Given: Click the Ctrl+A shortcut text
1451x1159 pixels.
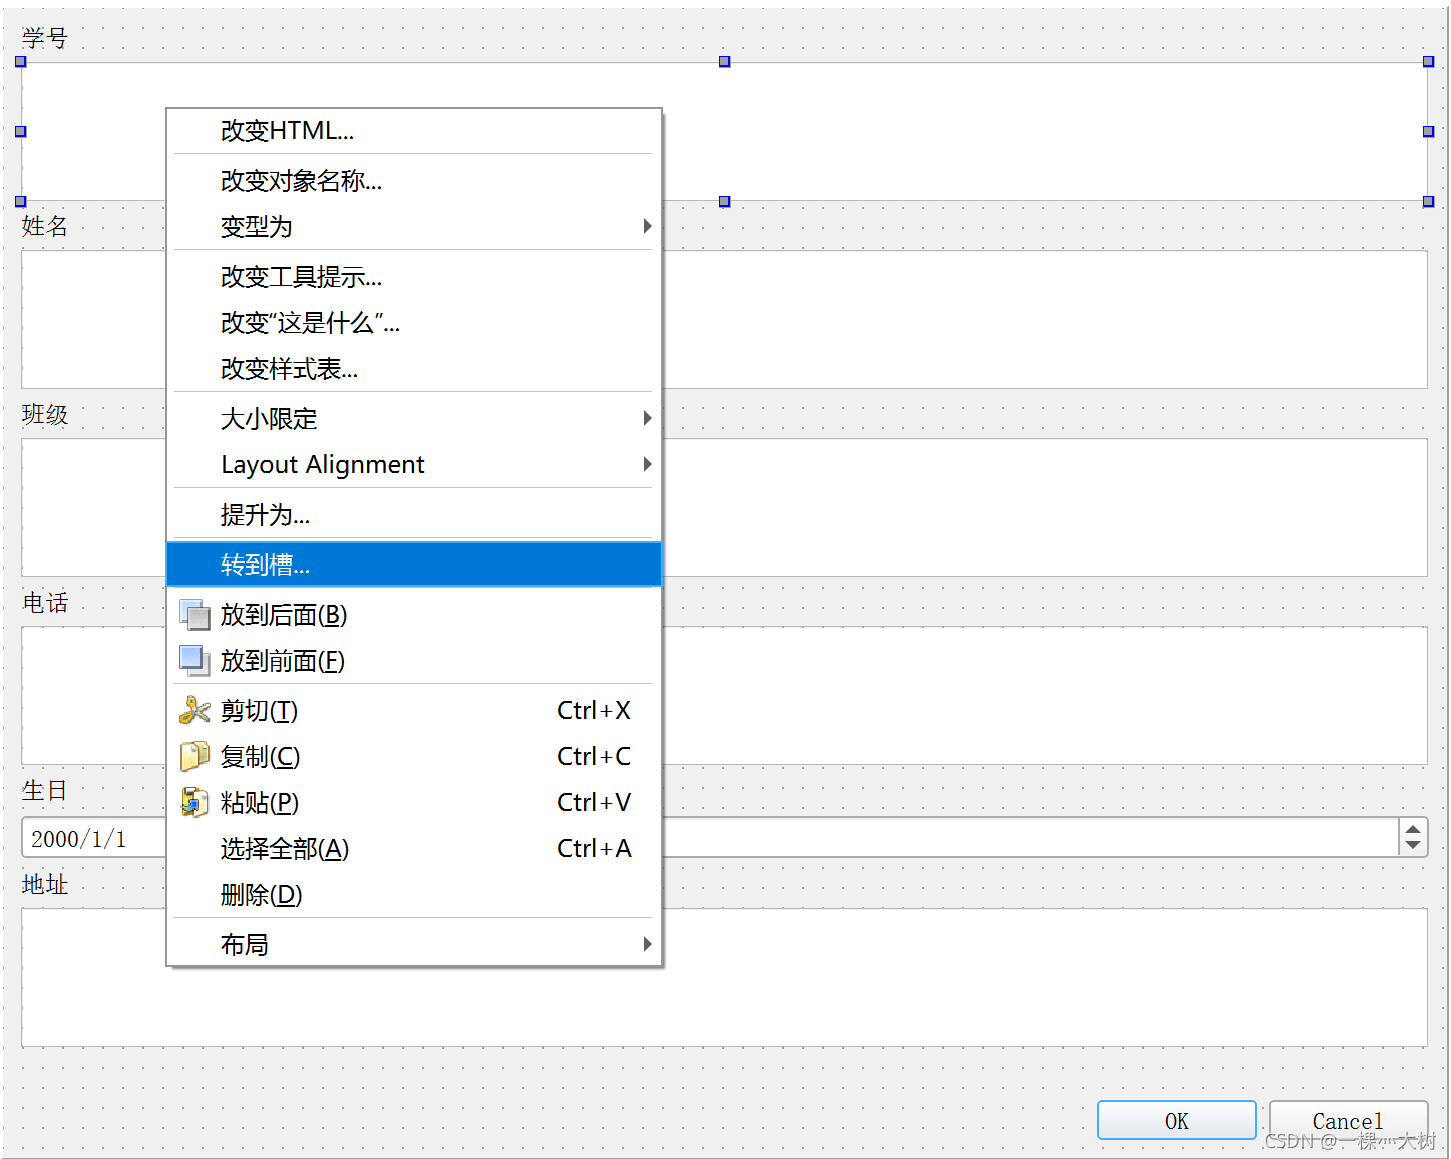Looking at the screenshot, I should click(594, 848).
